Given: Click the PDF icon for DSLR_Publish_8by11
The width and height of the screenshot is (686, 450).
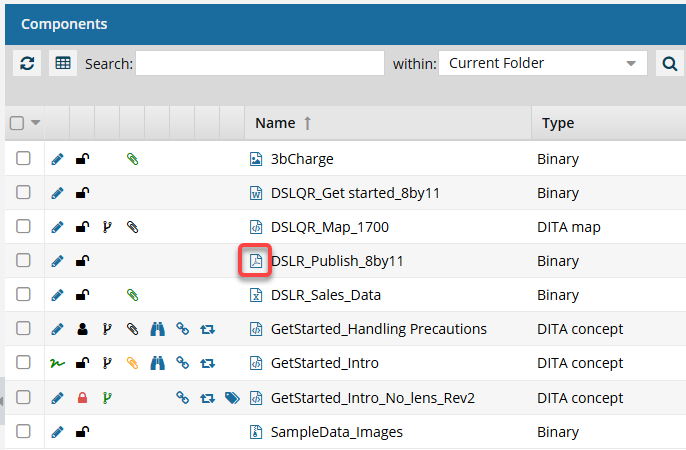Looking at the screenshot, I should [x=255, y=262].
